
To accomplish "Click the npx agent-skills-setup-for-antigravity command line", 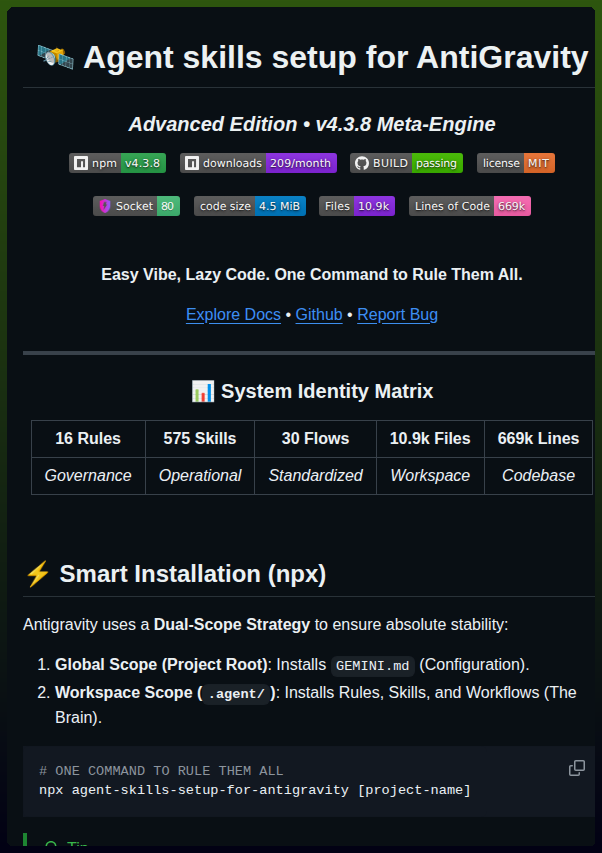I will pos(255,790).
